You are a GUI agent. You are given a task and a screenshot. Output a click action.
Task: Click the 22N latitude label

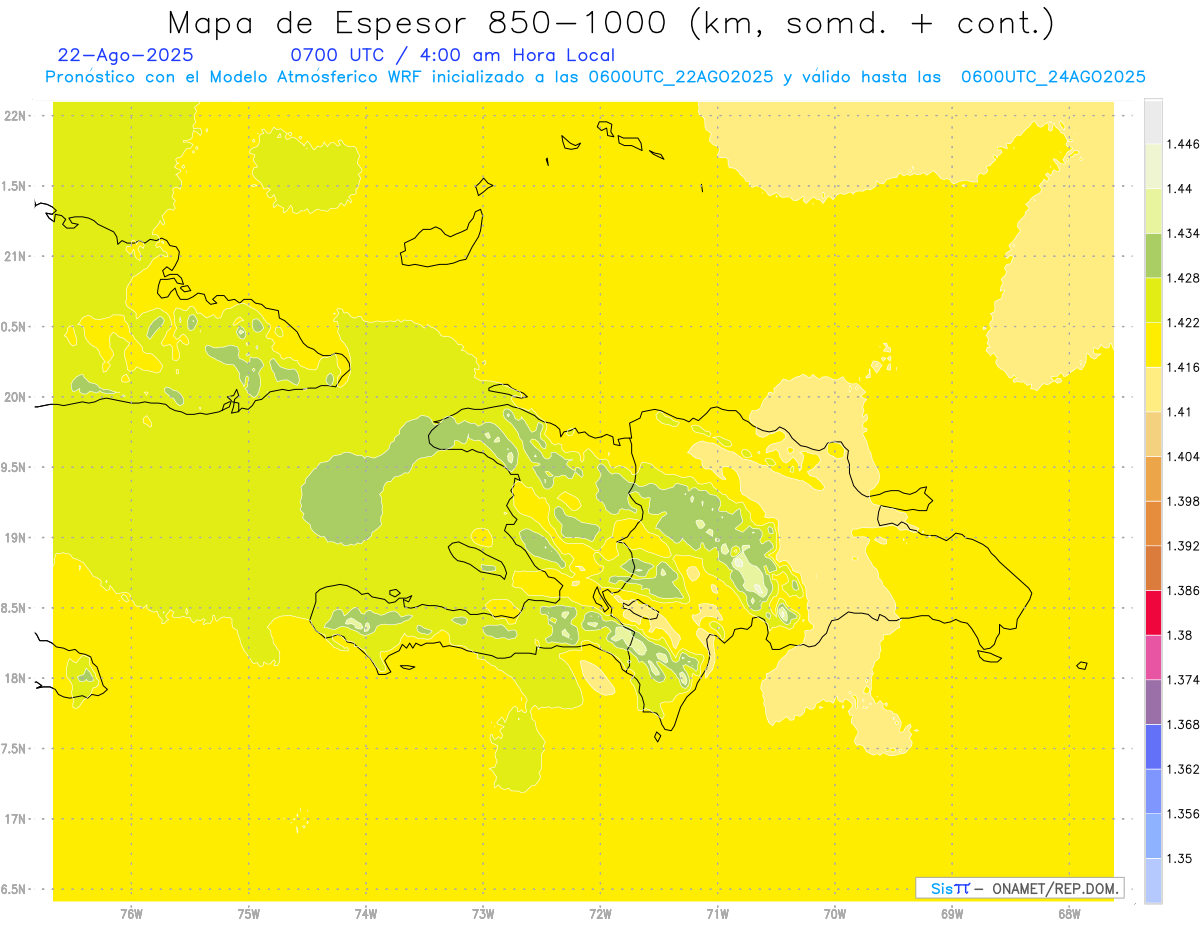tap(14, 116)
